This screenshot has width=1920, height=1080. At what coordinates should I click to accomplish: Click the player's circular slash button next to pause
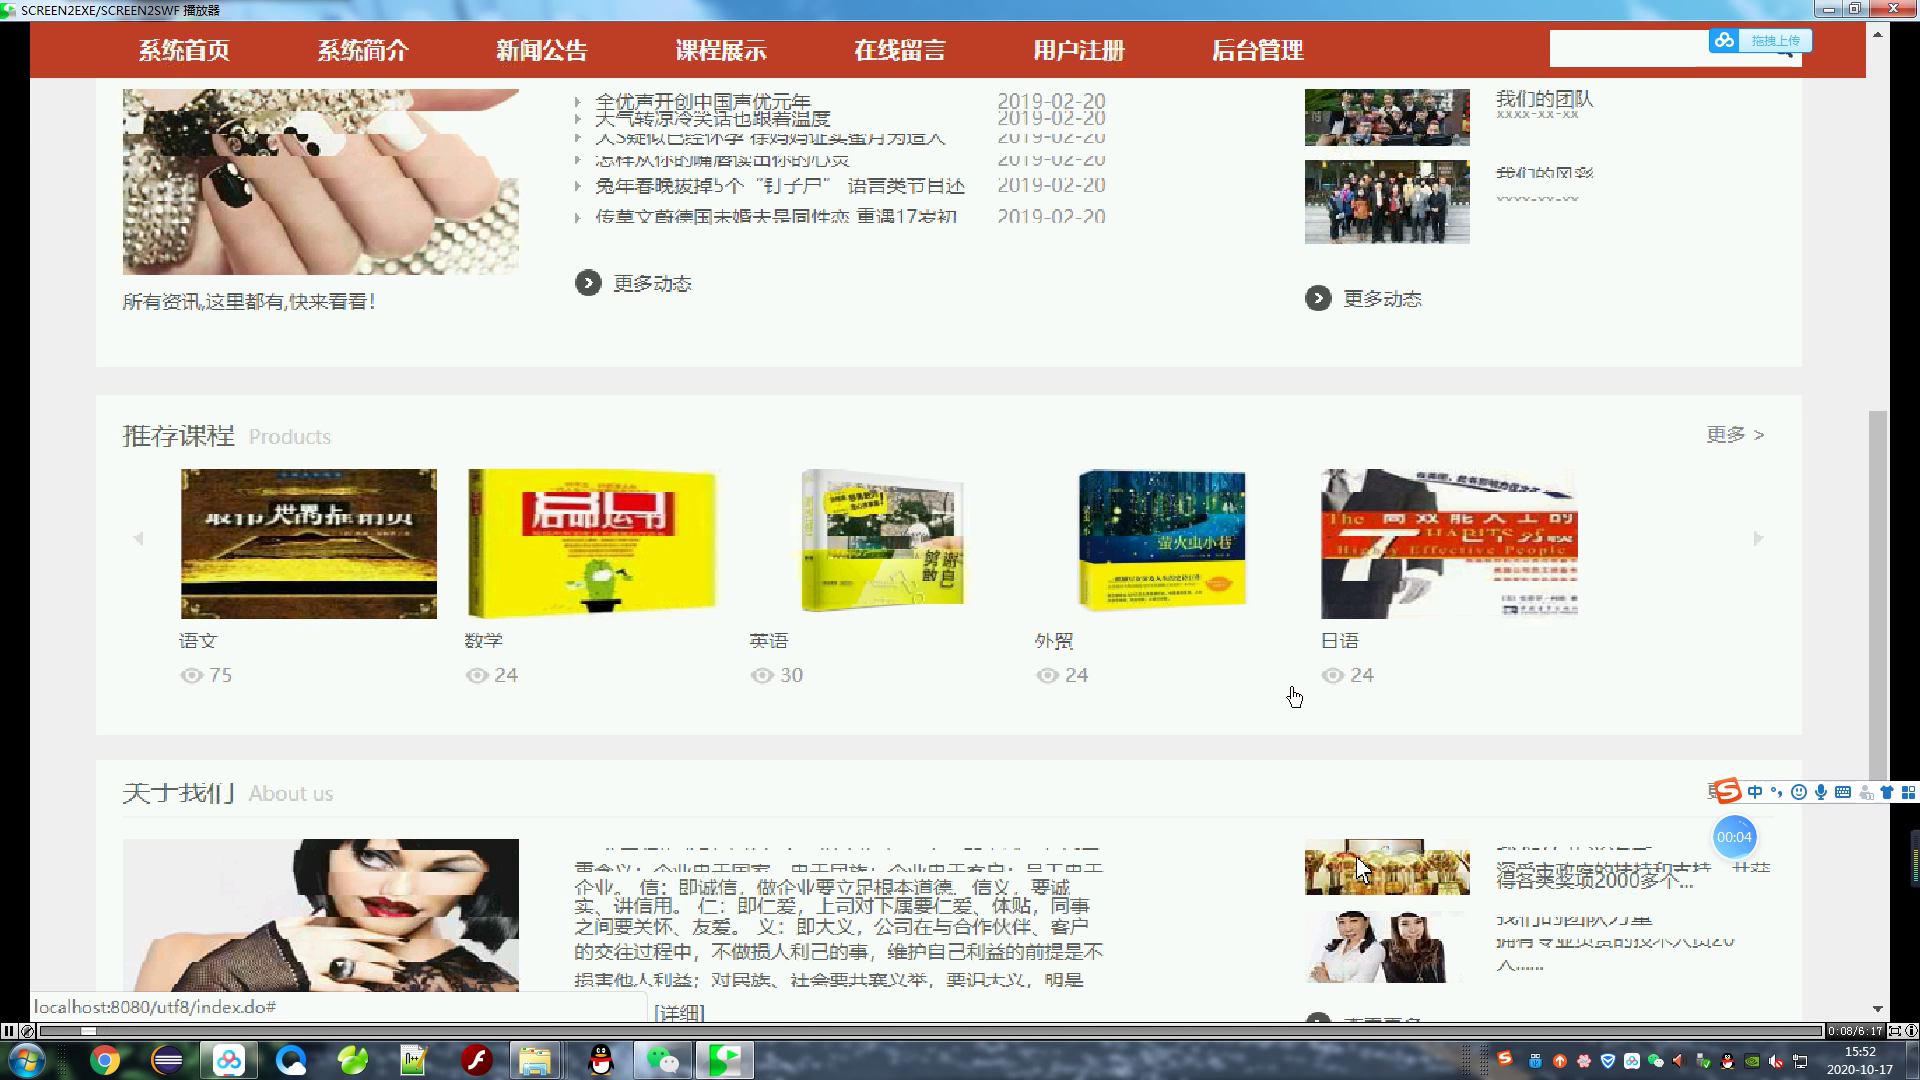click(x=27, y=1031)
